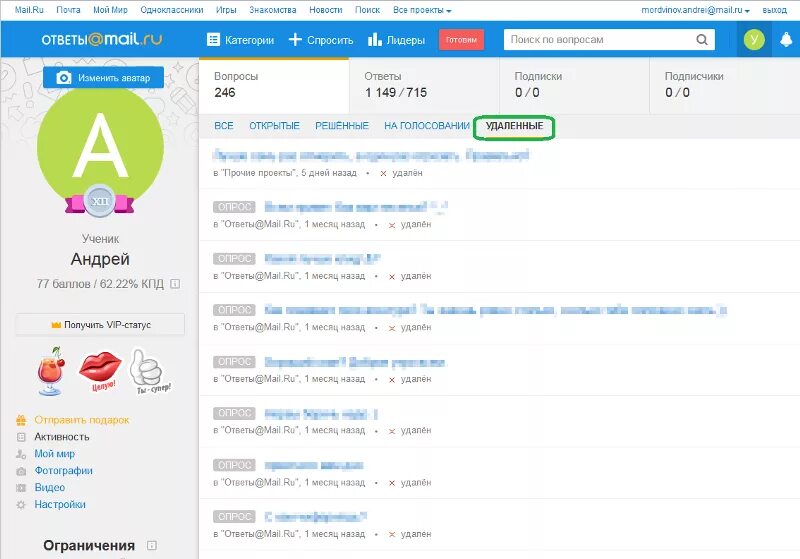Click the Мой мир person icon
Image resolution: width=800 pixels, height=559 pixels.
pos(21,454)
